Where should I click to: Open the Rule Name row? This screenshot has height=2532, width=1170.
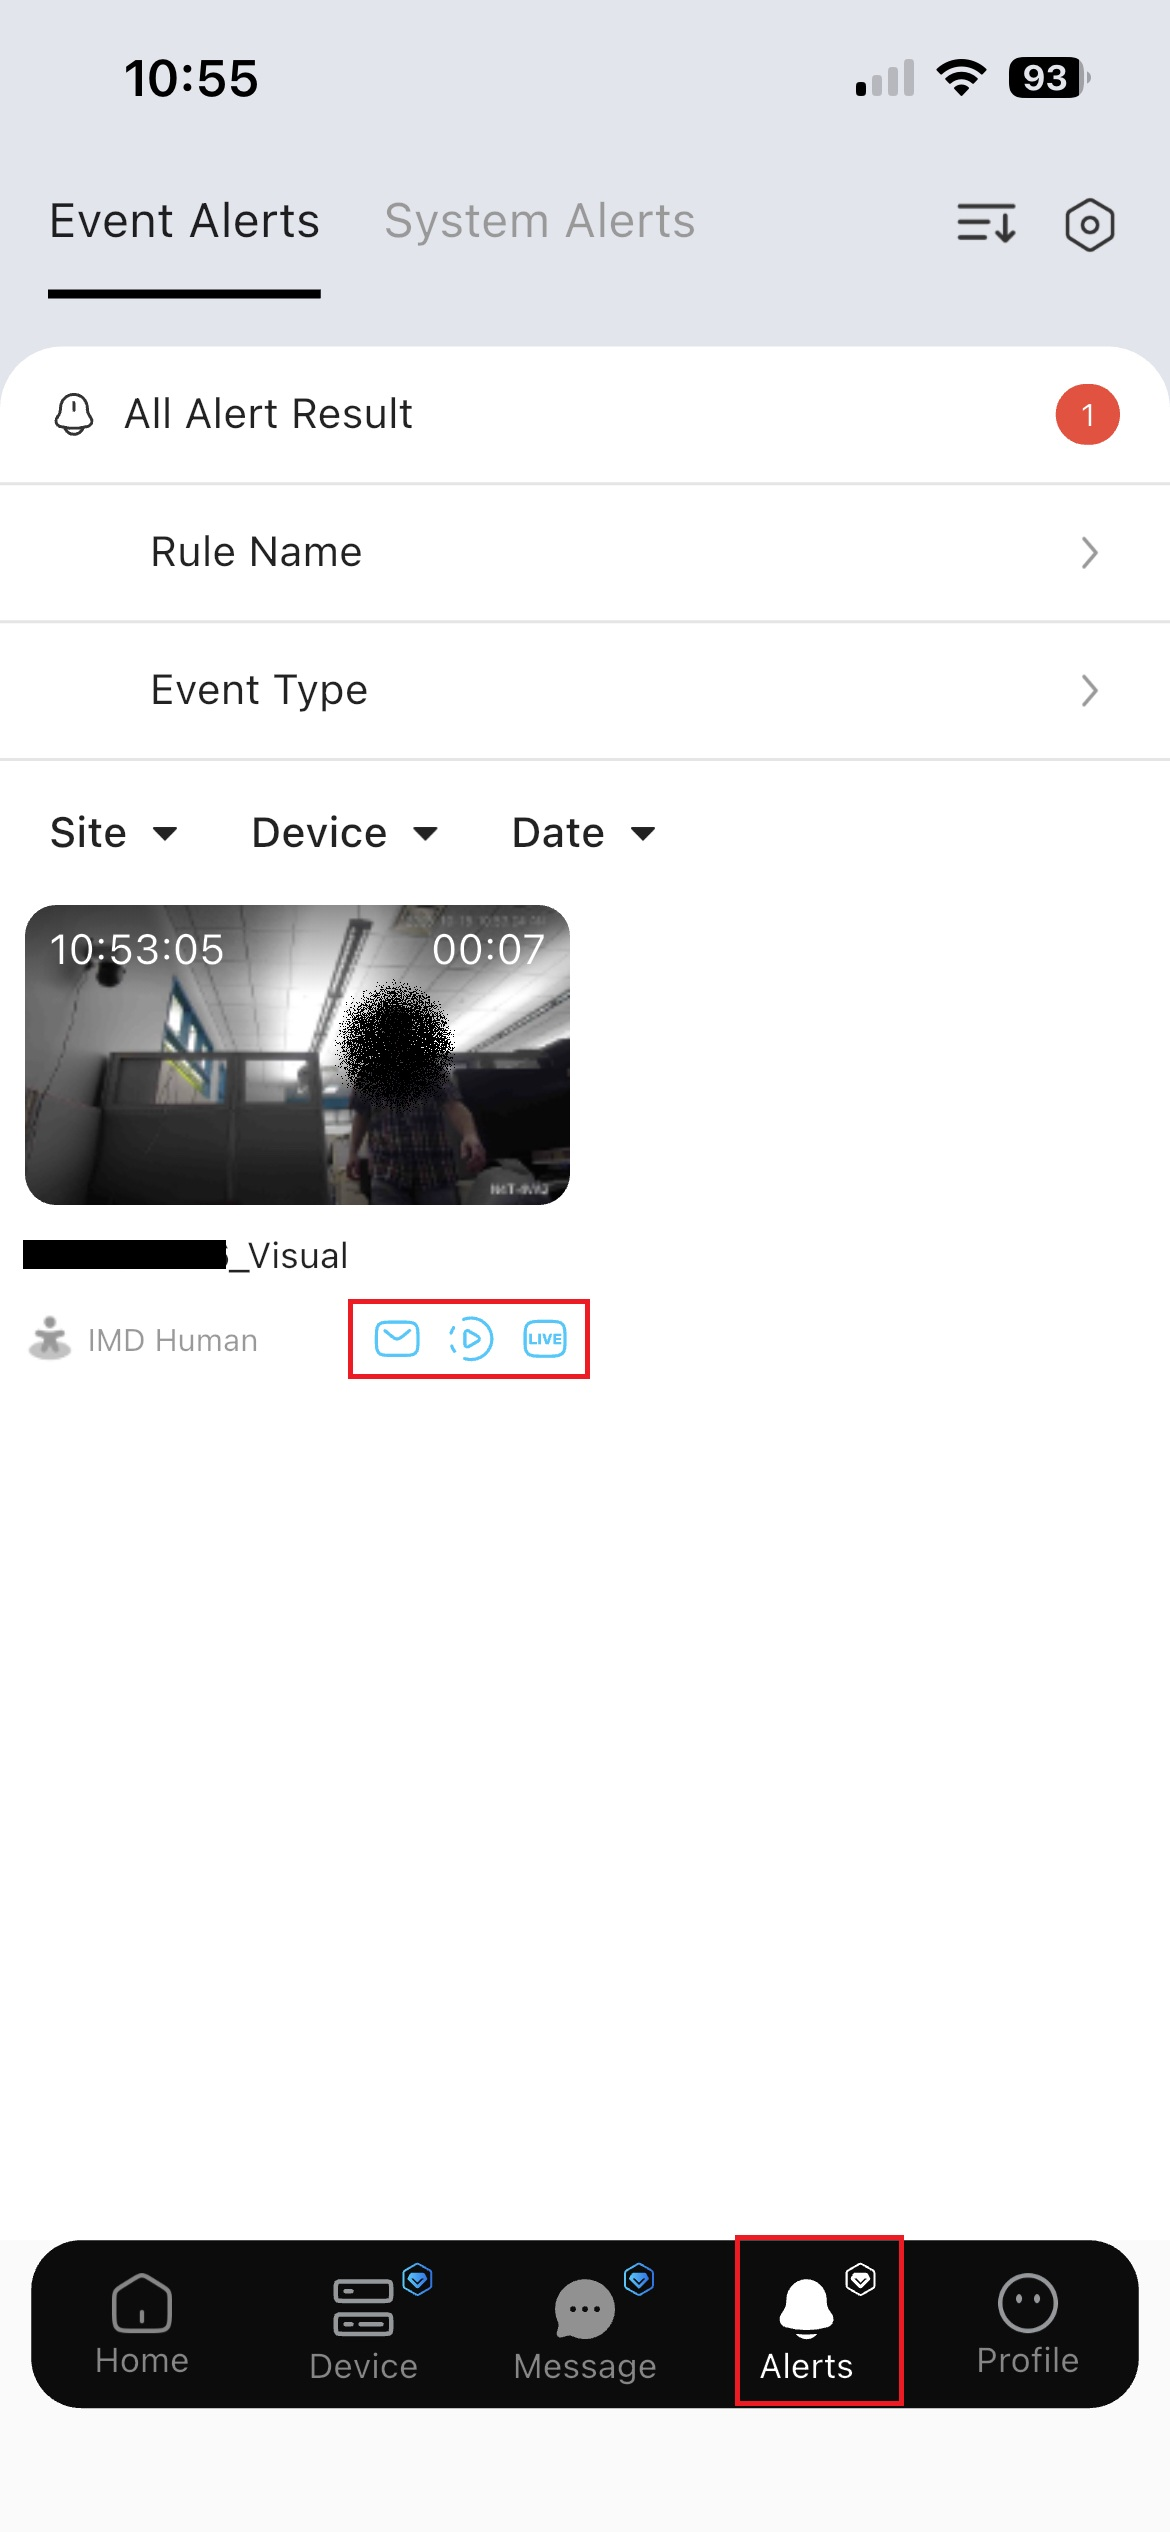[x=585, y=553]
